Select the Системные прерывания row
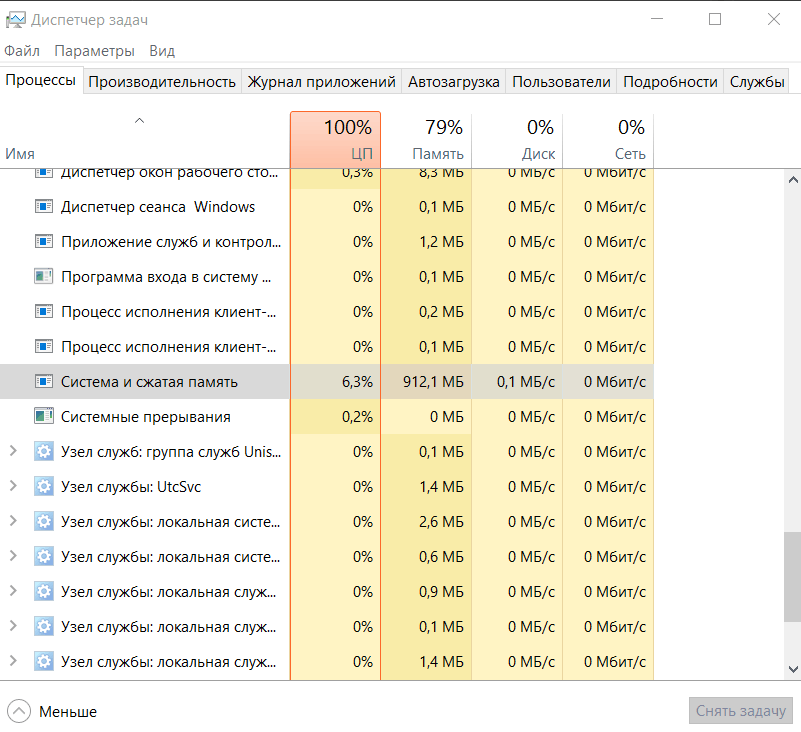Image resolution: width=801 pixels, height=732 pixels. click(327, 417)
